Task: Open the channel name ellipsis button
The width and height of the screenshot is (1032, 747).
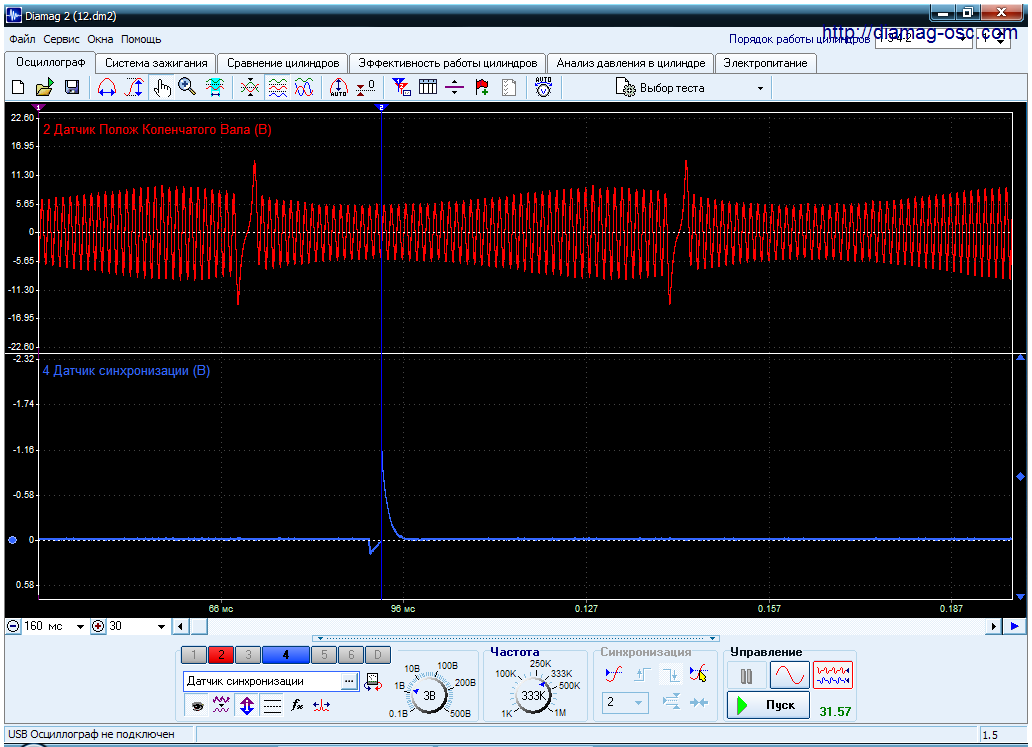Action: click(349, 681)
